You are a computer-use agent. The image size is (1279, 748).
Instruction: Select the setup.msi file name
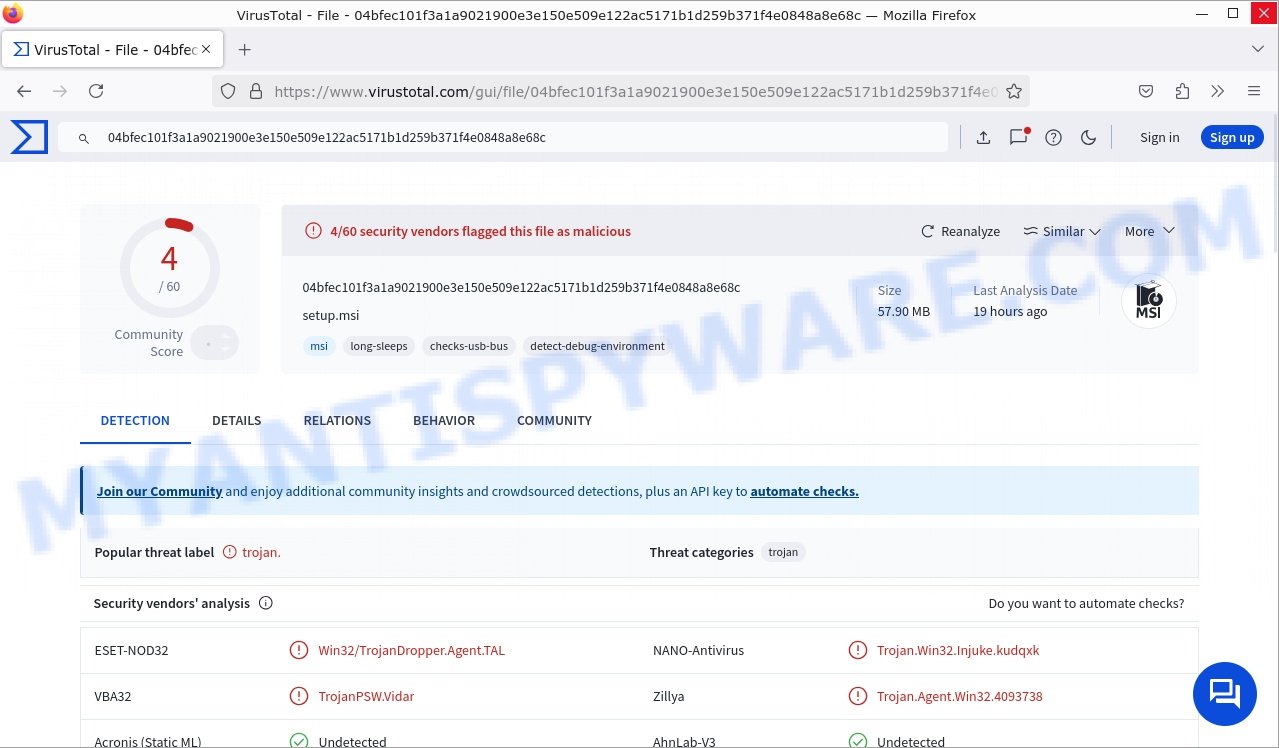click(x=331, y=315)
